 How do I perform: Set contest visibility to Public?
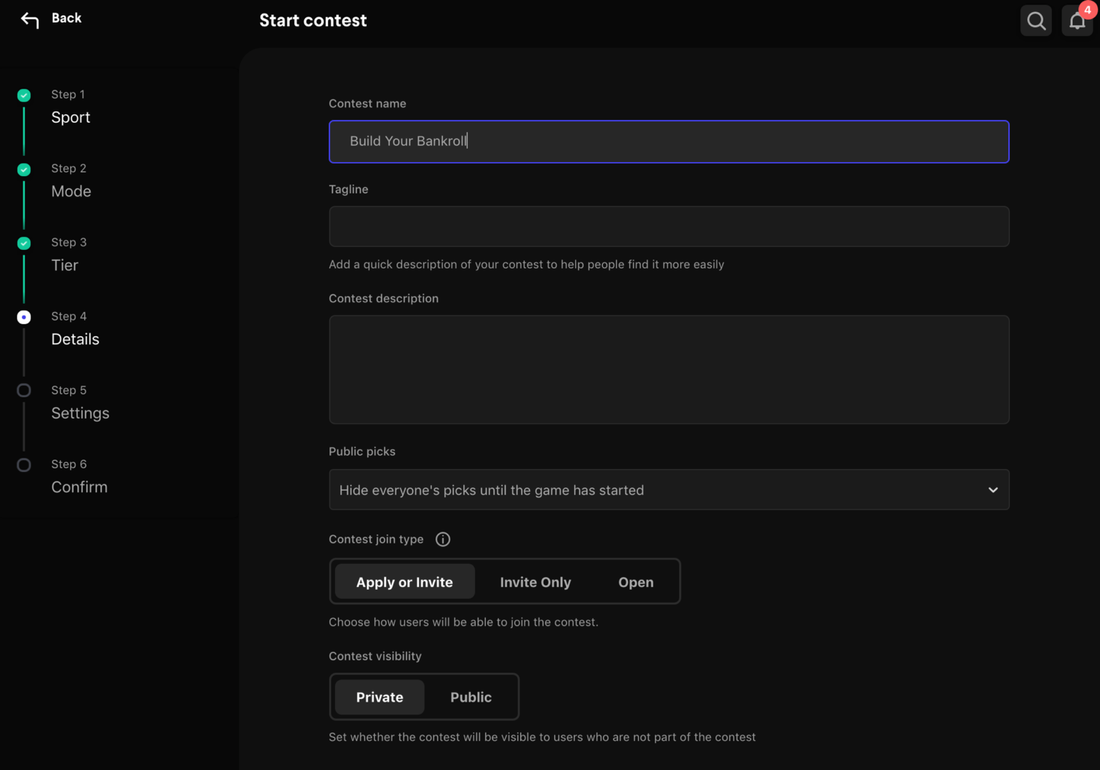pyautogui.click(x=470, y=697)
